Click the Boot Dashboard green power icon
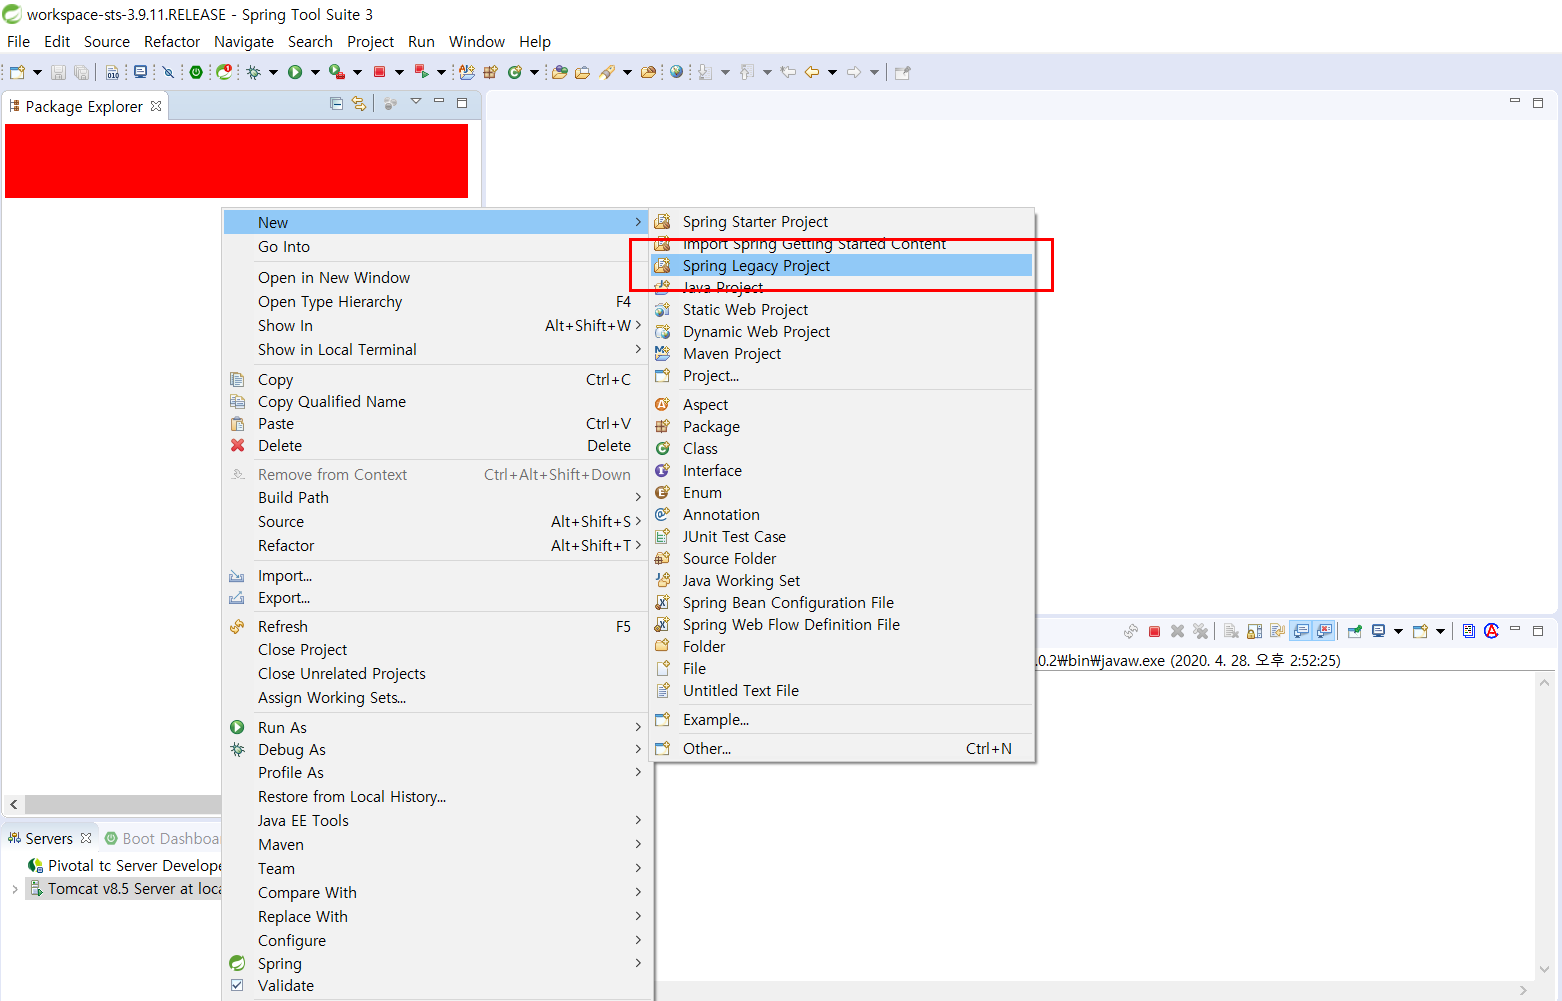The image size is (1562, 1001). [196, 72]
